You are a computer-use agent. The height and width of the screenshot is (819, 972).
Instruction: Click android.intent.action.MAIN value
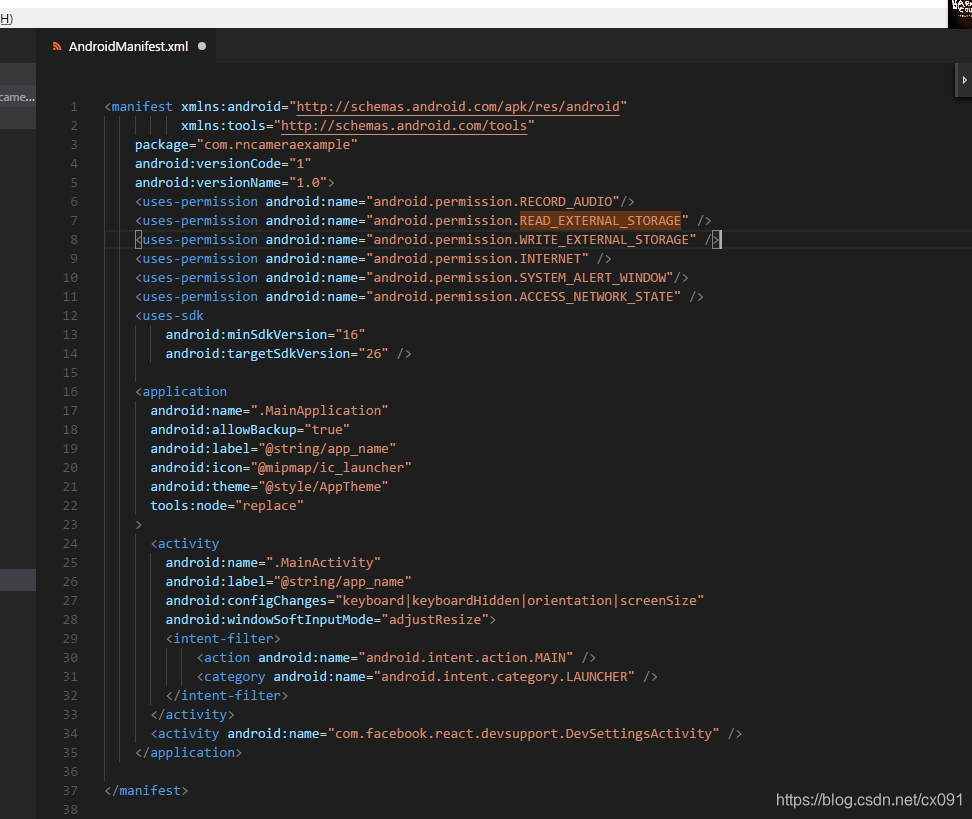(x=466, y=658)
